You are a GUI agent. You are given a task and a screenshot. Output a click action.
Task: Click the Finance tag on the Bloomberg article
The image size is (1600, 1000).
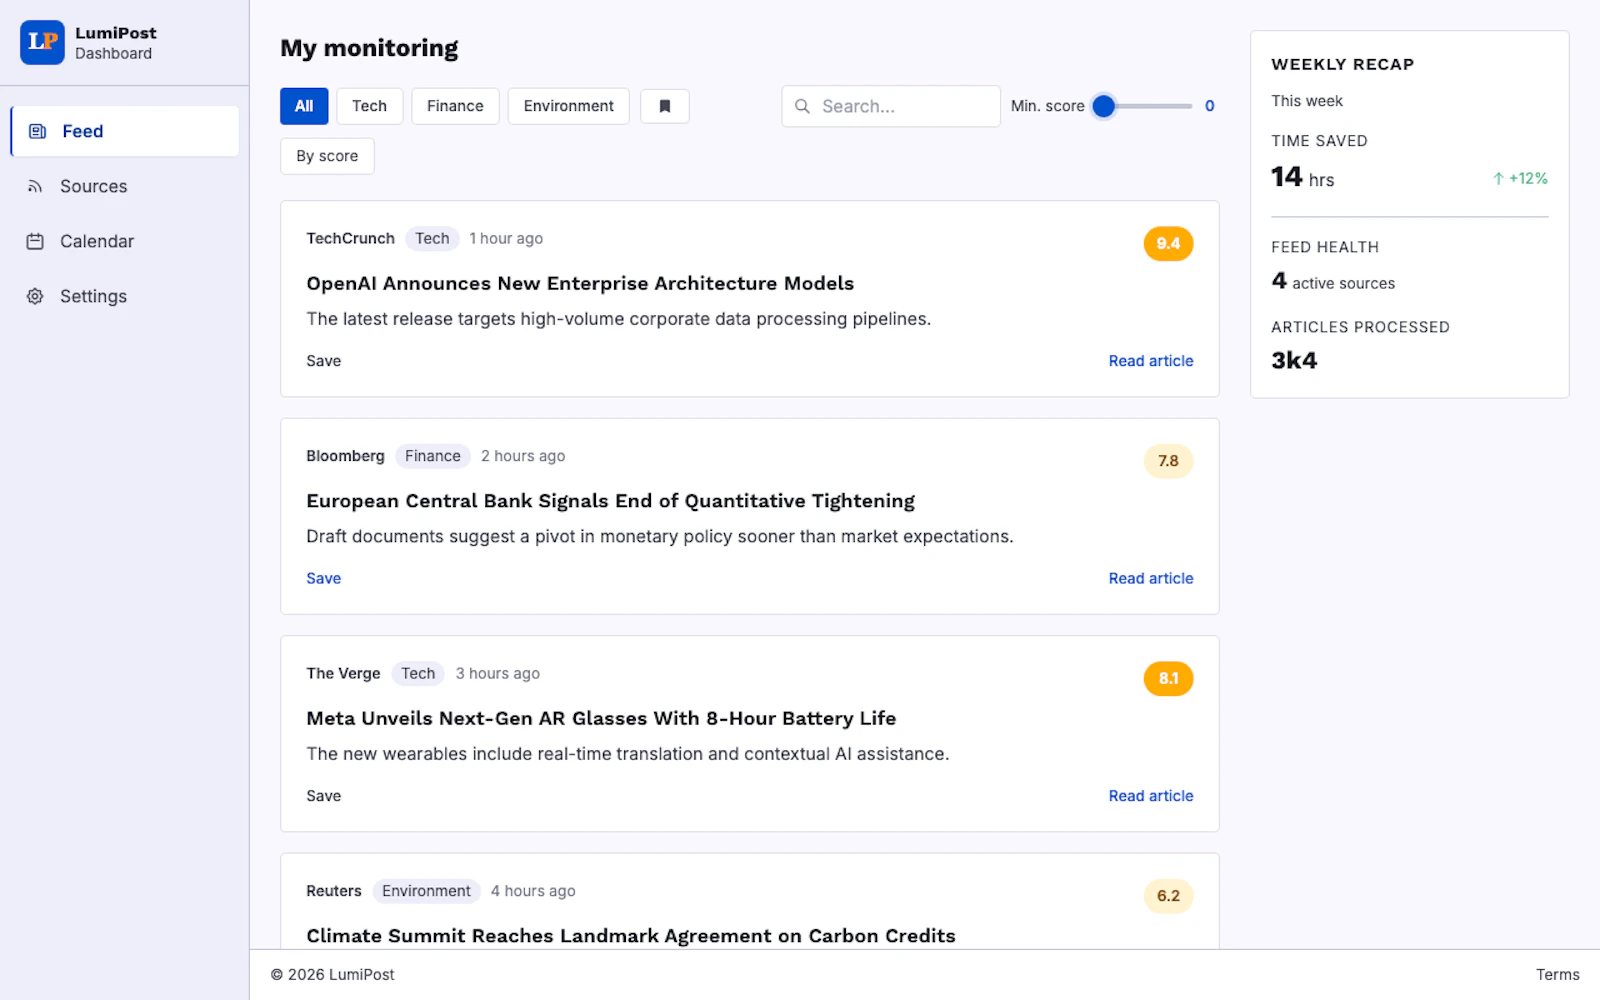click(x=433, y=456)
